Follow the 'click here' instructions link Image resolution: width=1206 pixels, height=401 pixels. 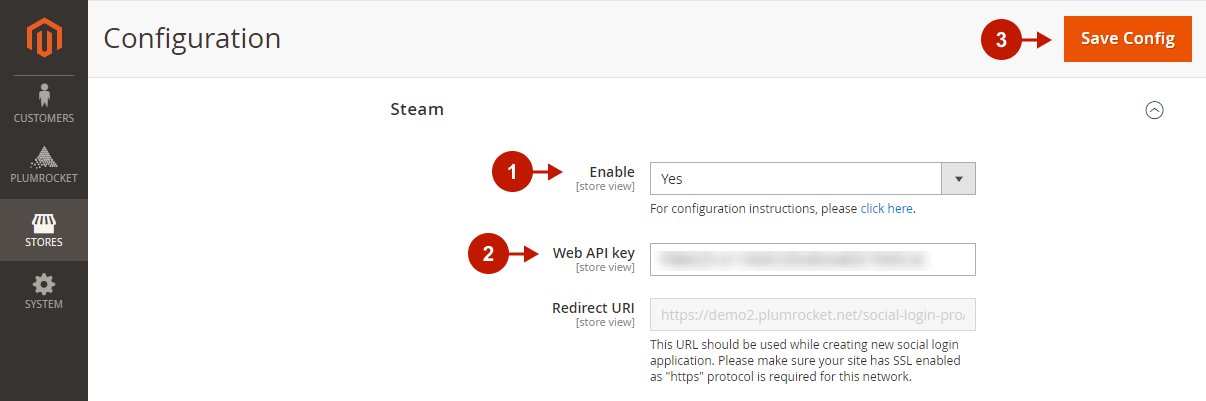887,209
